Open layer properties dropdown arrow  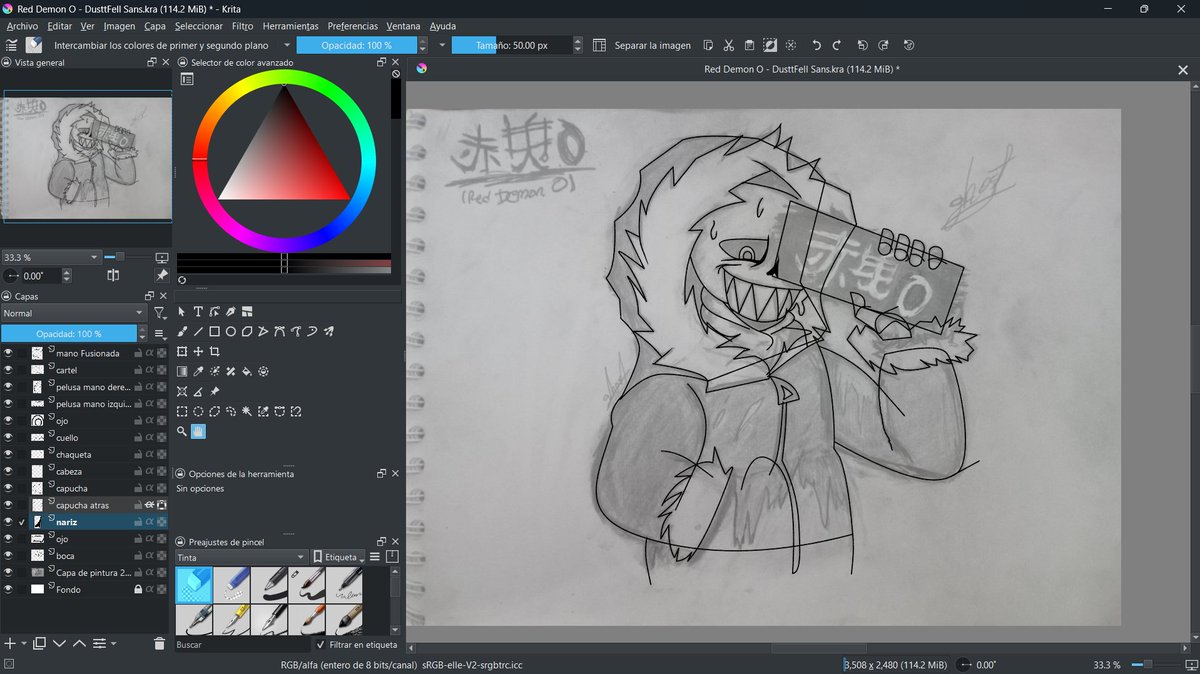tap(113, 643)
